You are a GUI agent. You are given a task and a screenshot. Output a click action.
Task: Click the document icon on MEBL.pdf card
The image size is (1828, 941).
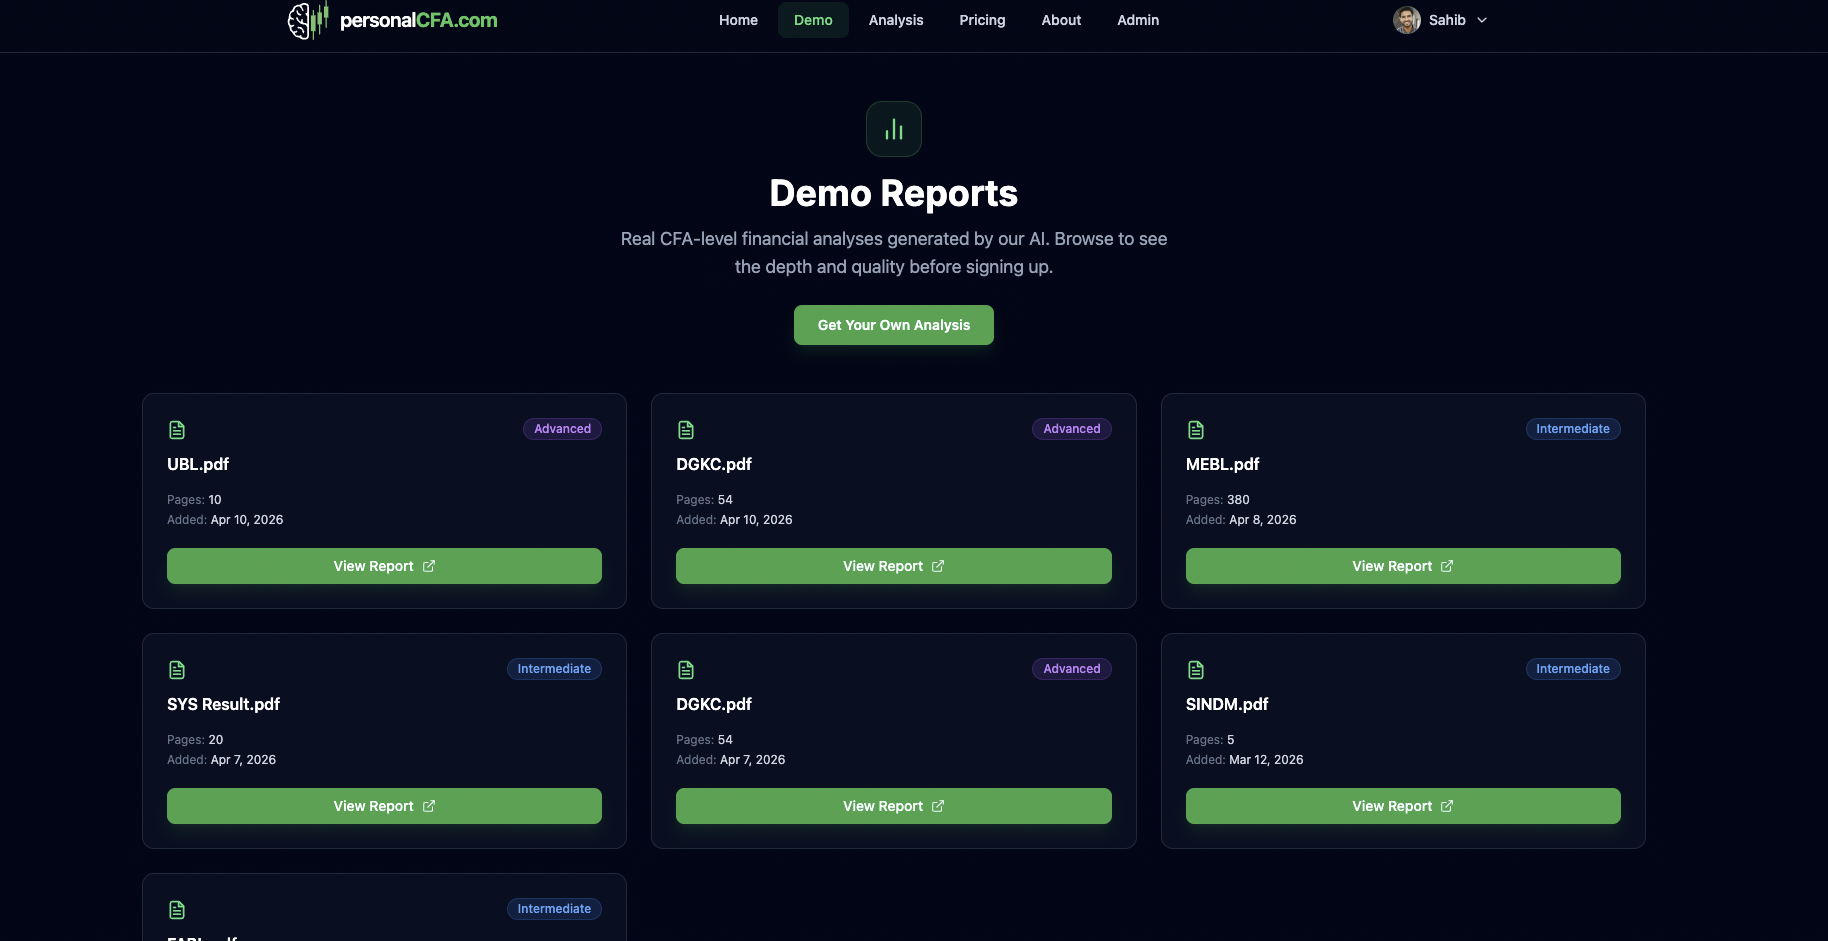1196,430
